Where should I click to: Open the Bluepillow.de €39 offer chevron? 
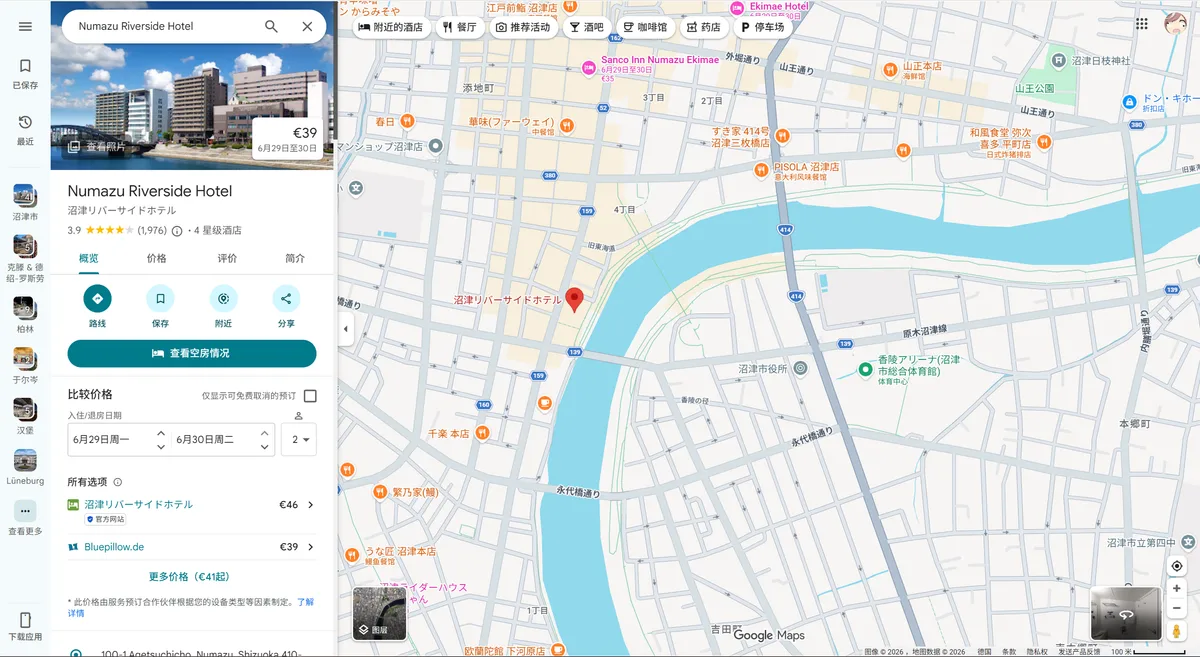click(x=310, y=547)
